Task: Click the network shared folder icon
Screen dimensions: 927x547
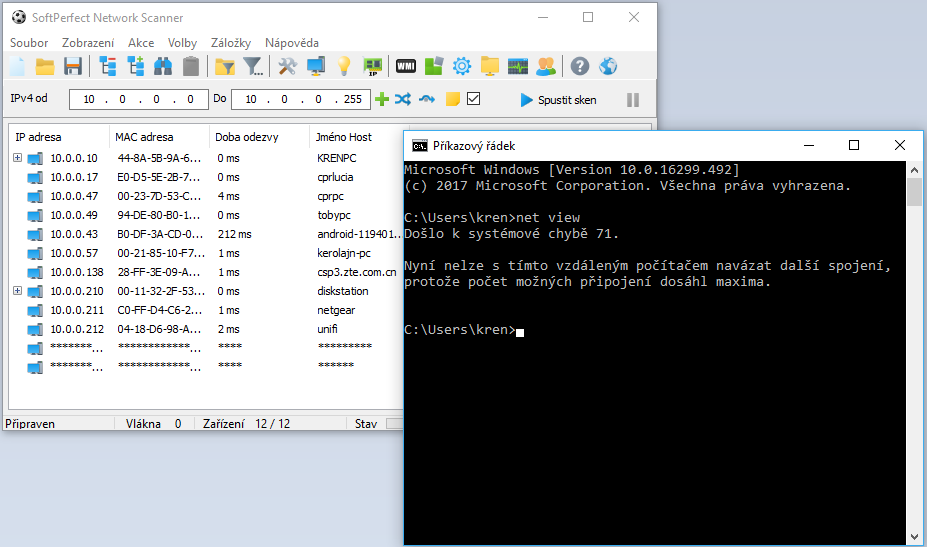Action: (490, 66)
